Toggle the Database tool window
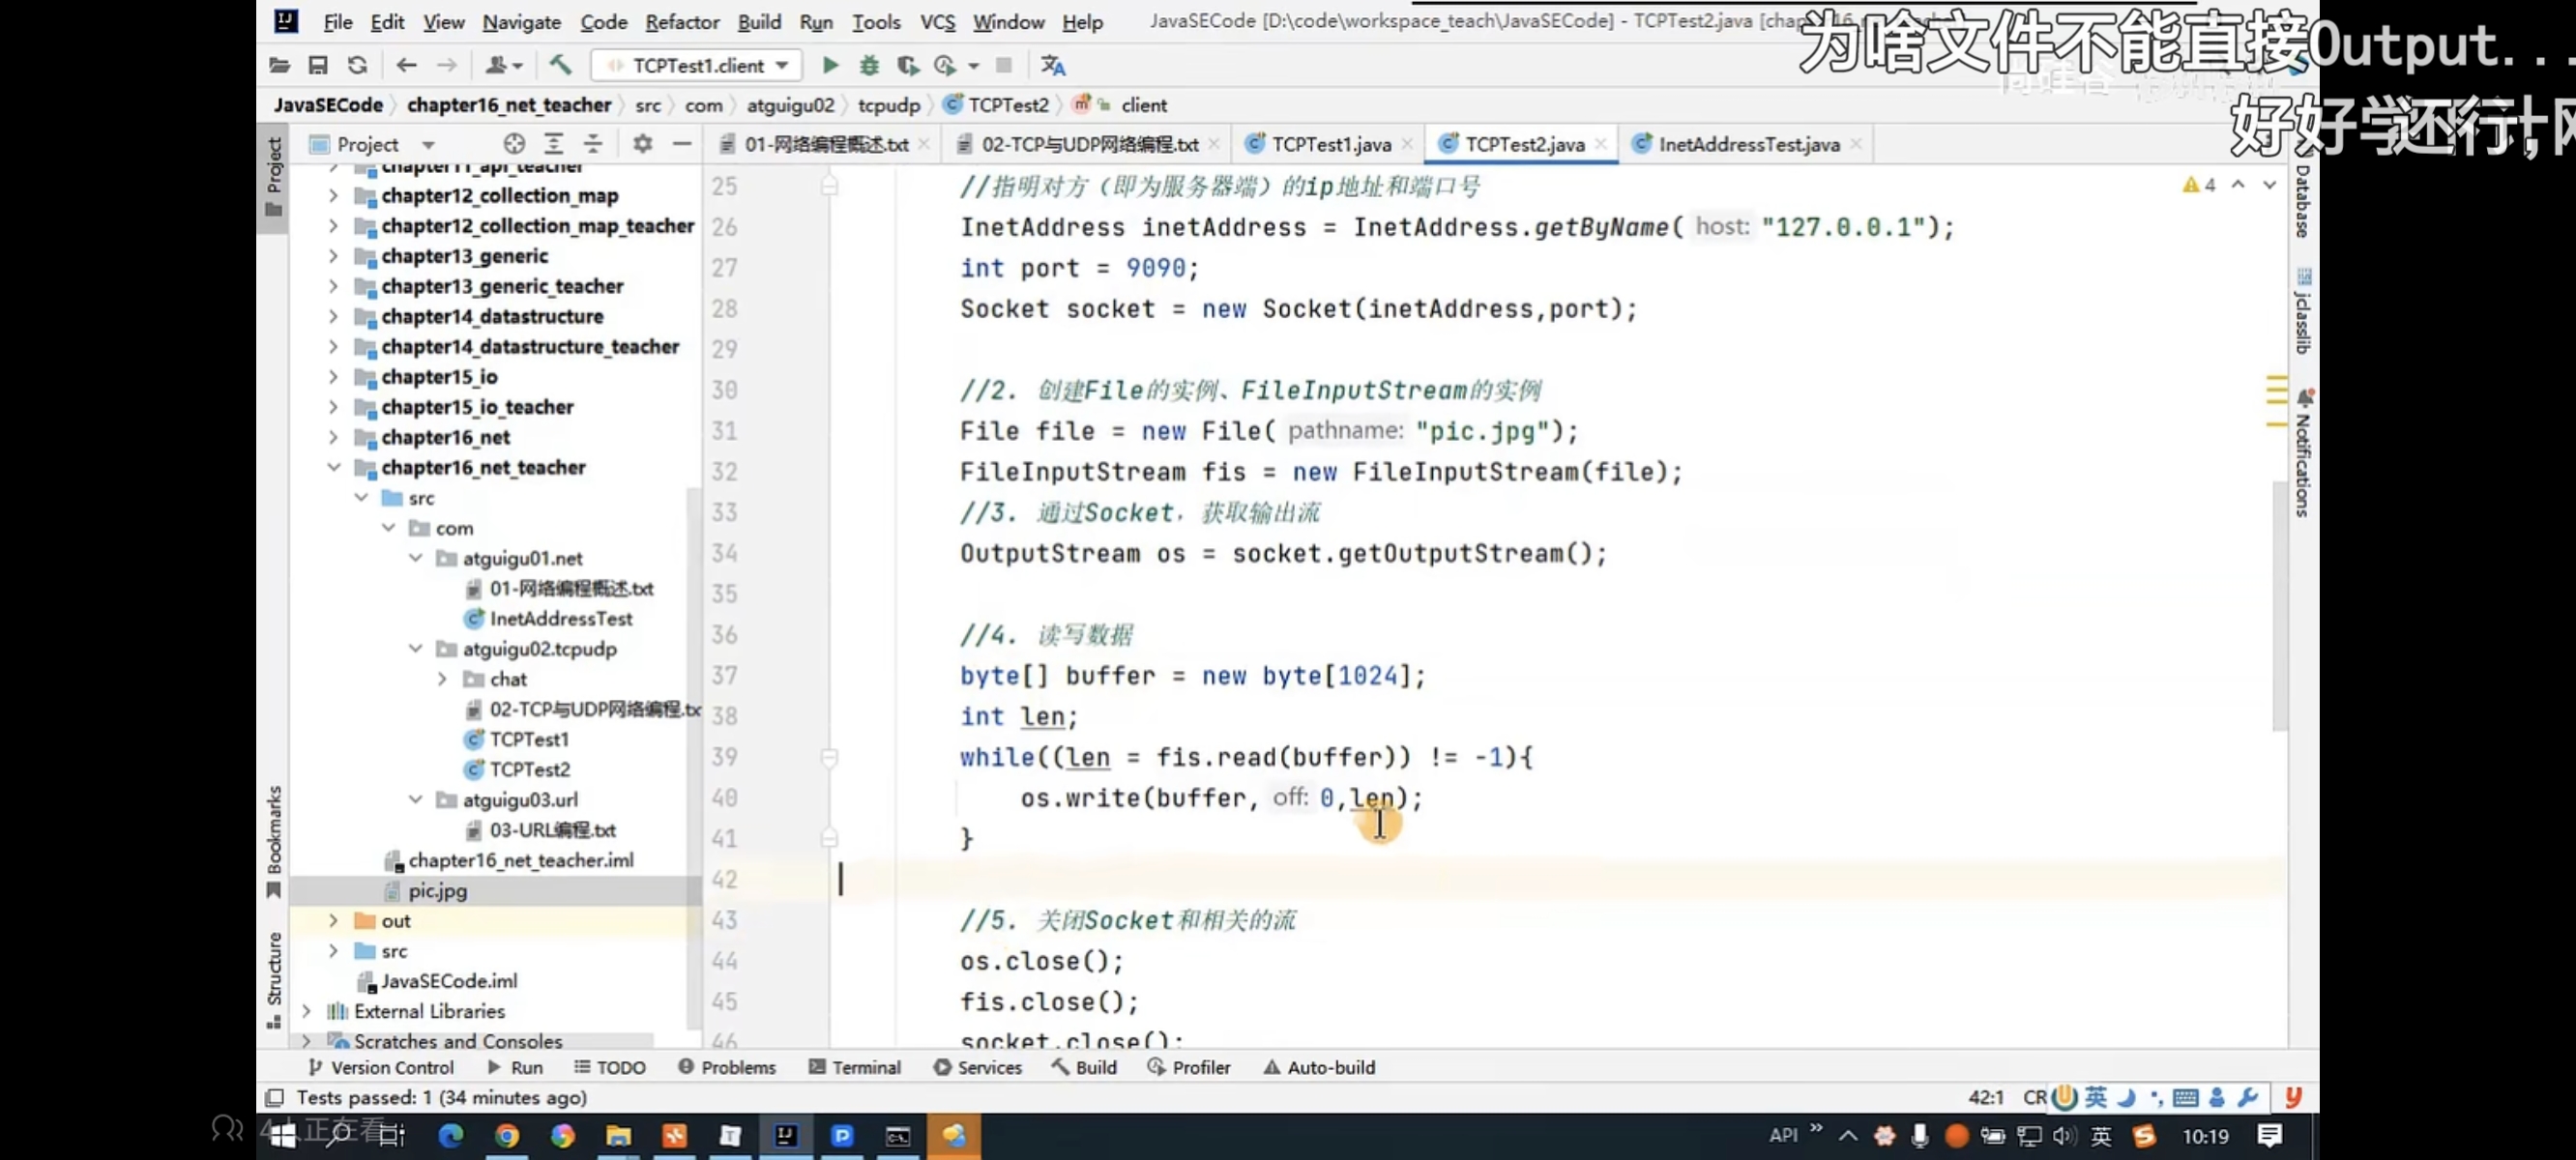The height and width of the screenshot is (1160, 2576). (x=2302, y=200)
